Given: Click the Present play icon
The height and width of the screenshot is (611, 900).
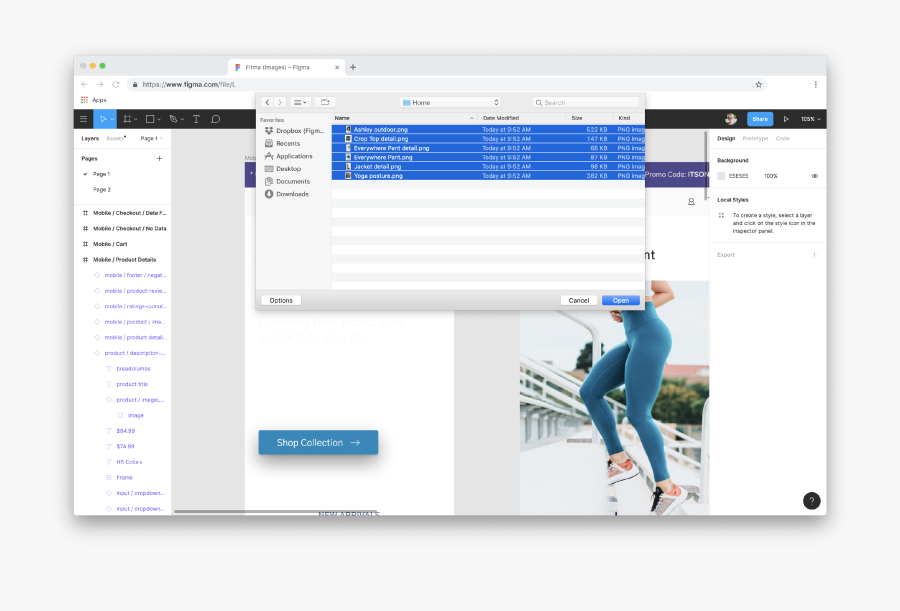Looking at the screenshot, I should click(x=786, y=119).
